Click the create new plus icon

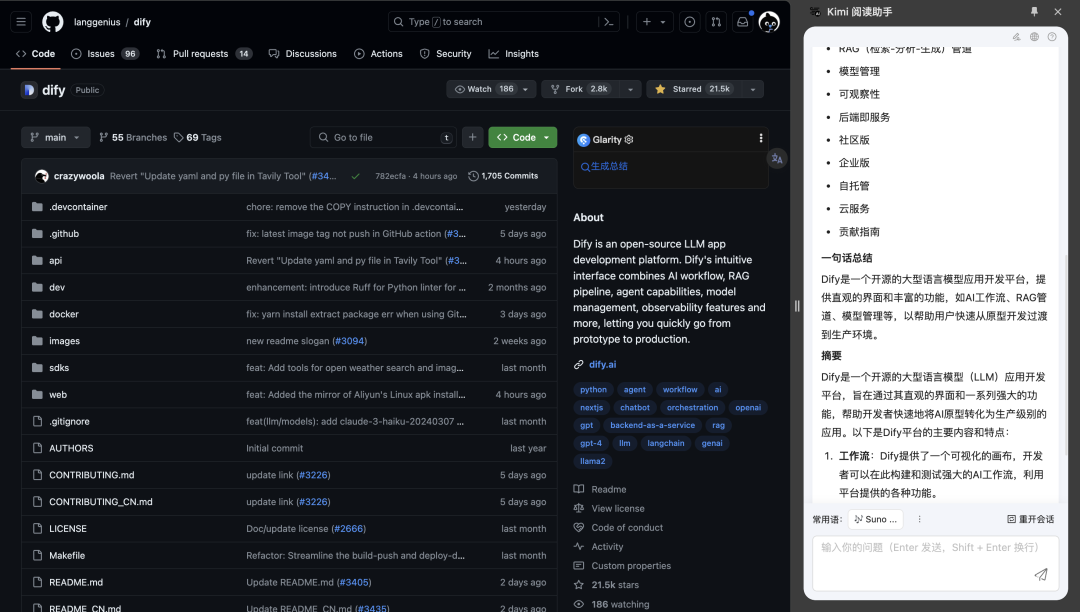[647, 22]
